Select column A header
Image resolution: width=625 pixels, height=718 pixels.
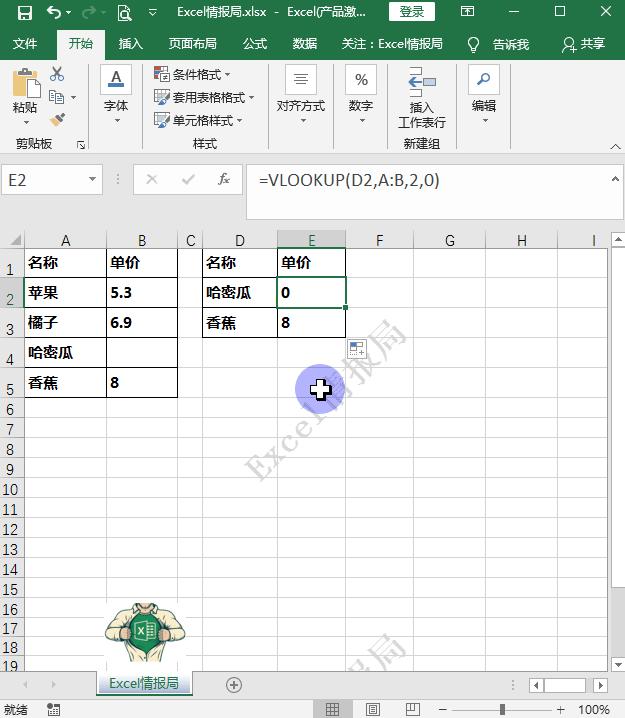pos(65,240)
